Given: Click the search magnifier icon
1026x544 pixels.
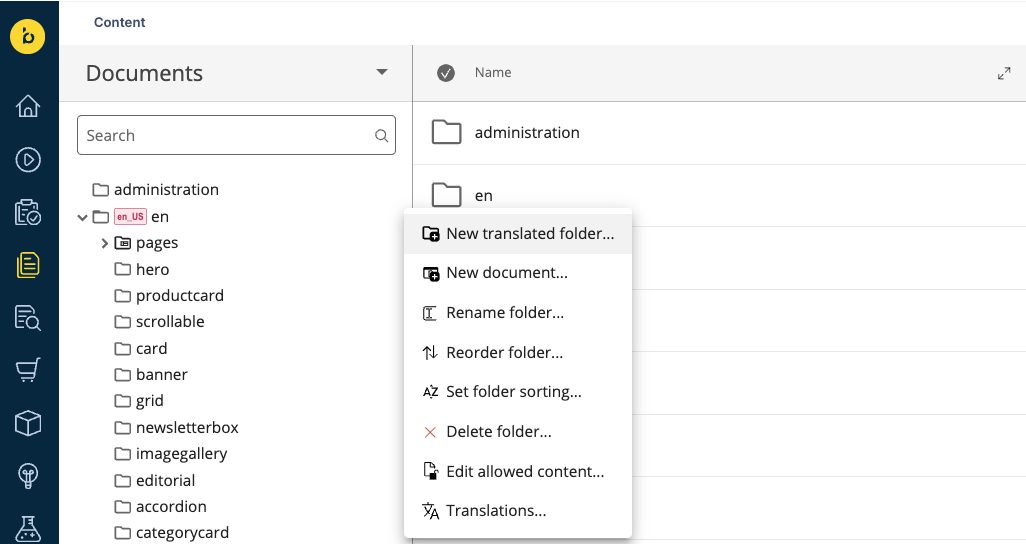Looking at the screenshot, I should (x=381, y=136).
